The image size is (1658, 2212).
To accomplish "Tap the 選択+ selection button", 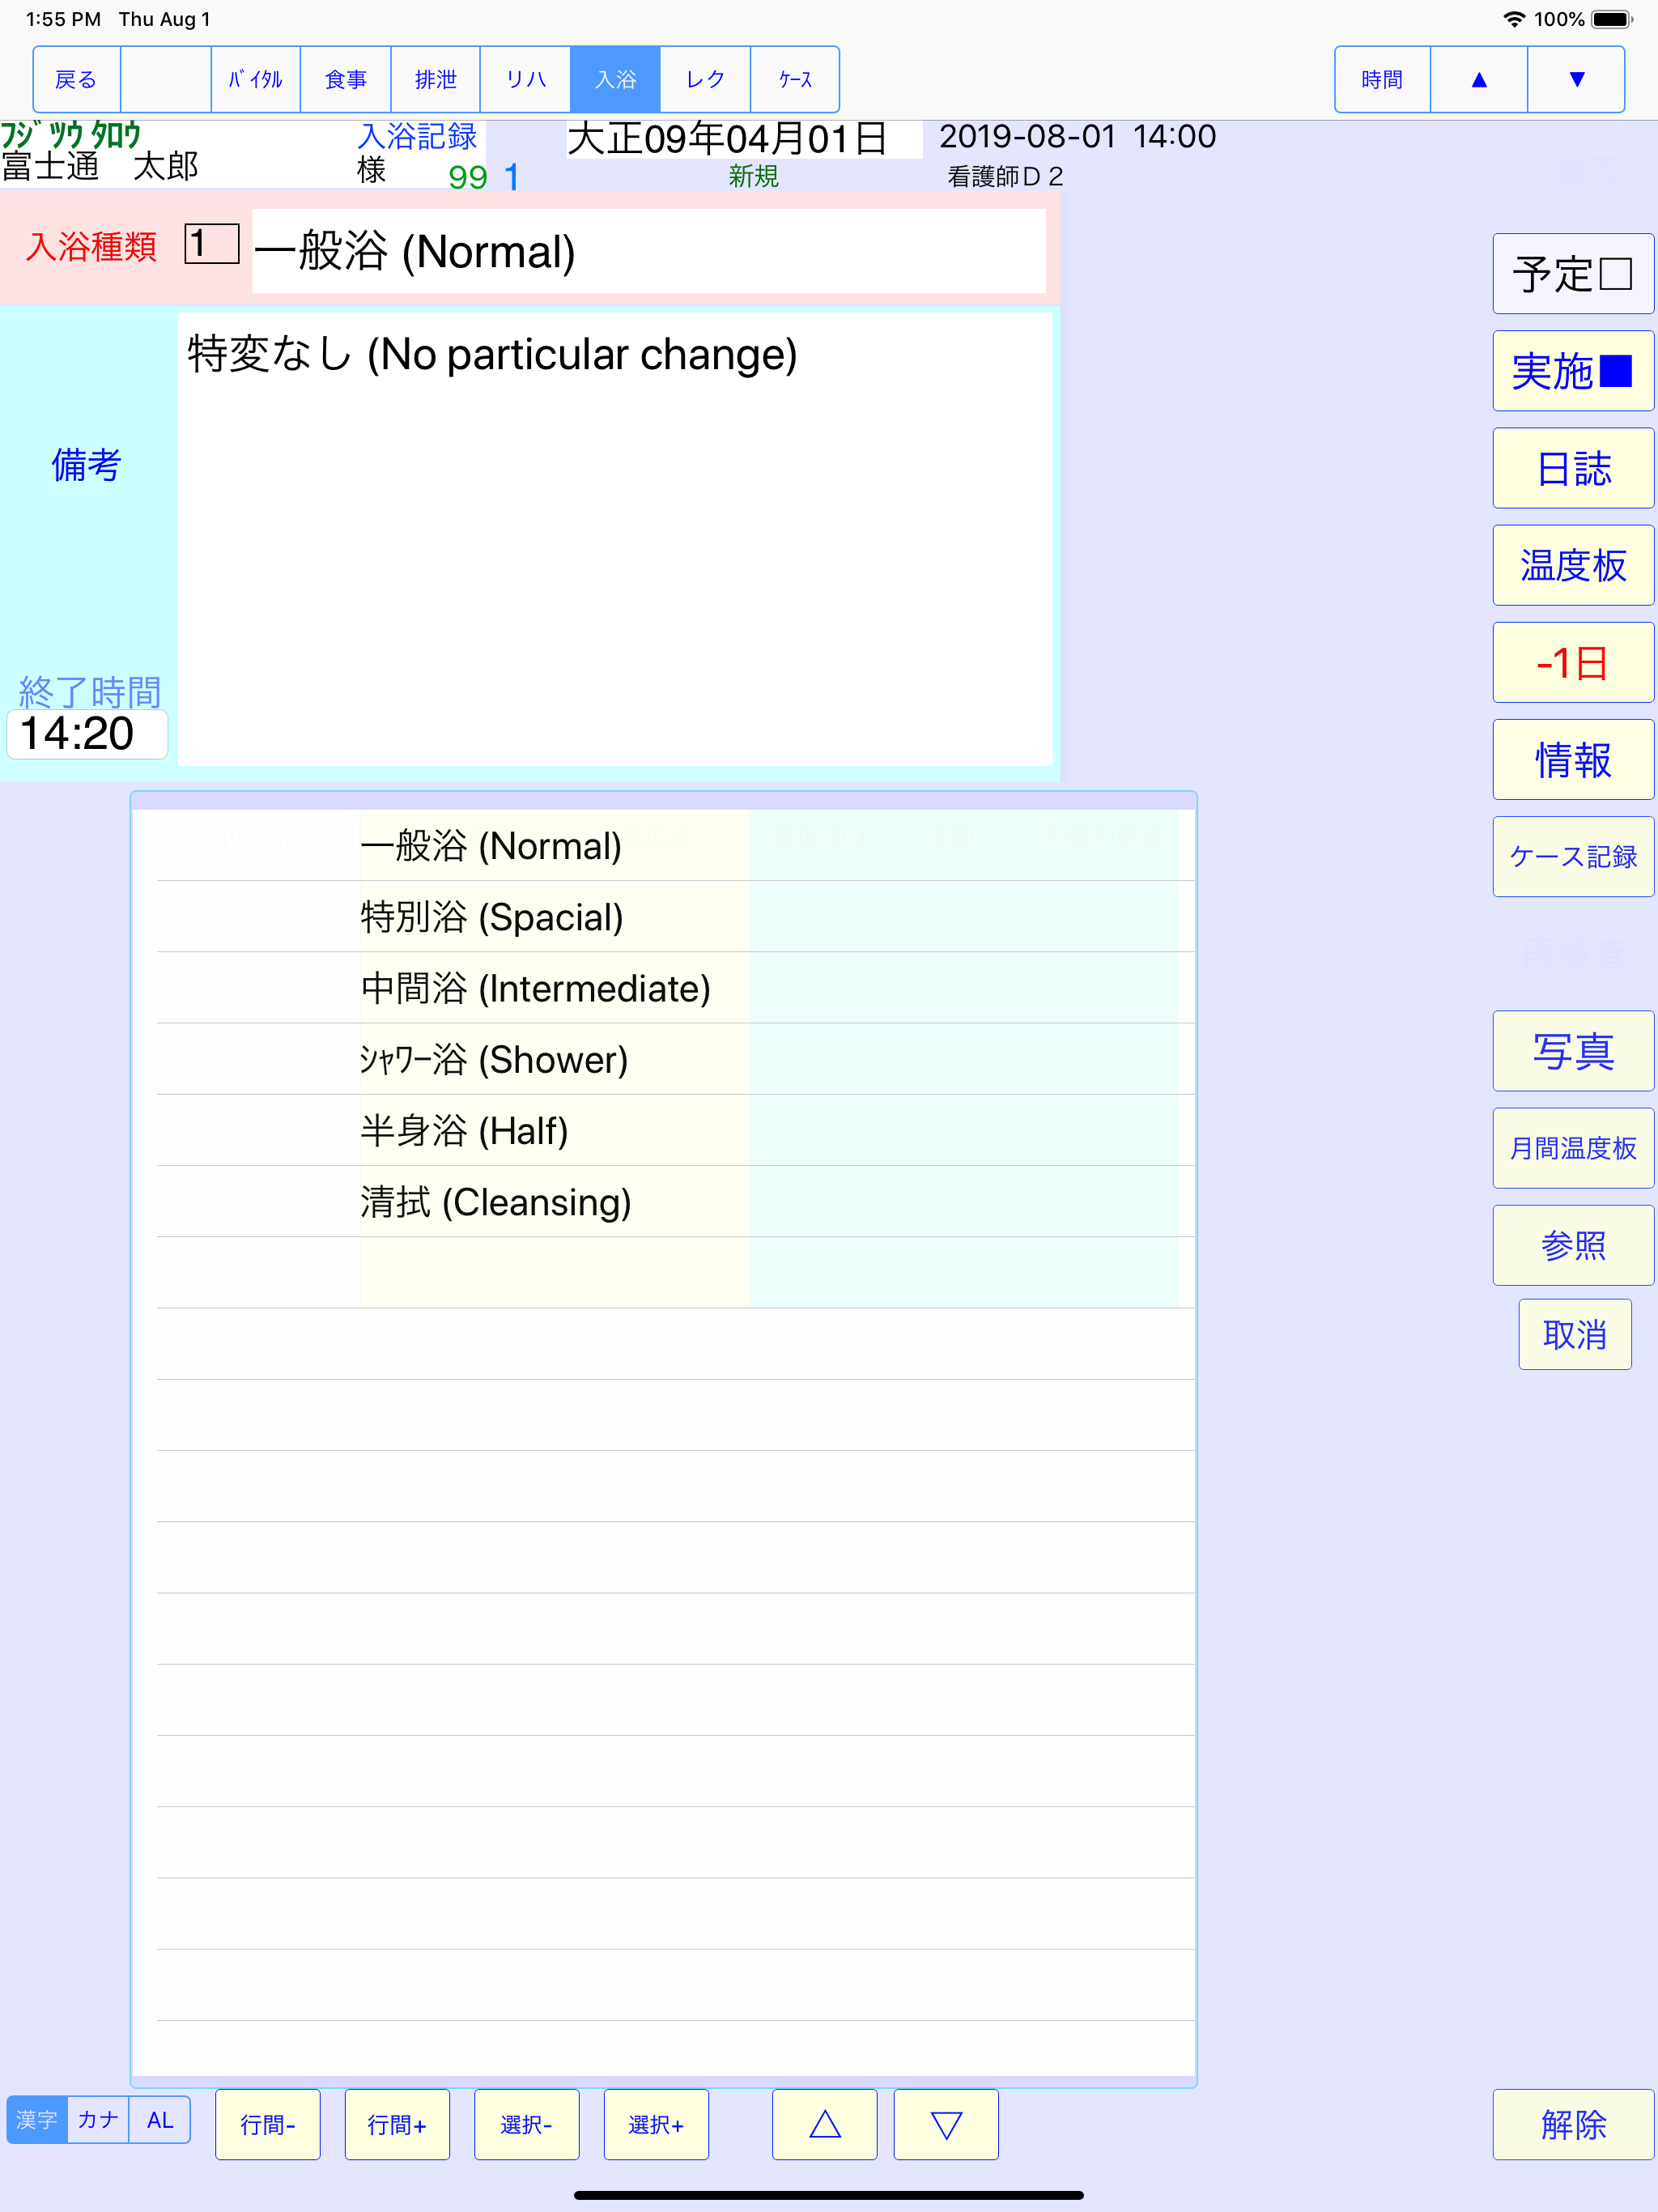I will 656,2124.
